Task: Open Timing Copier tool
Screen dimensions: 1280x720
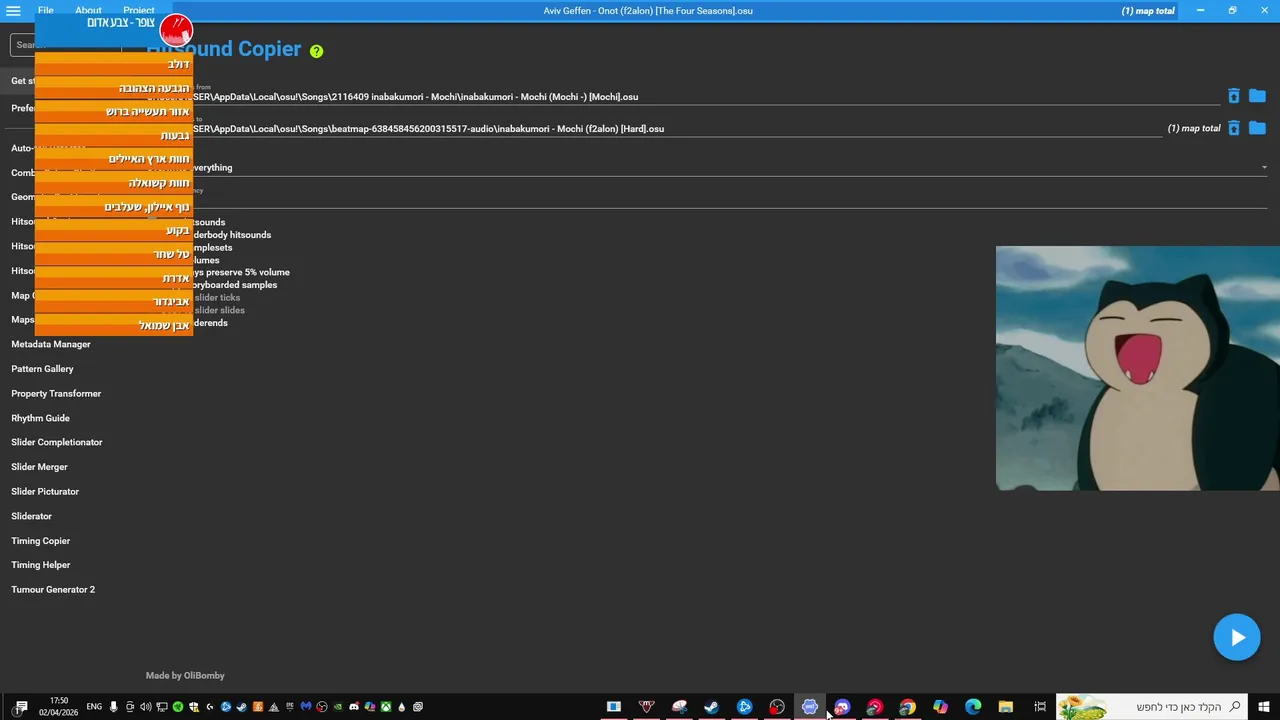Action: [x=41, y=541]
